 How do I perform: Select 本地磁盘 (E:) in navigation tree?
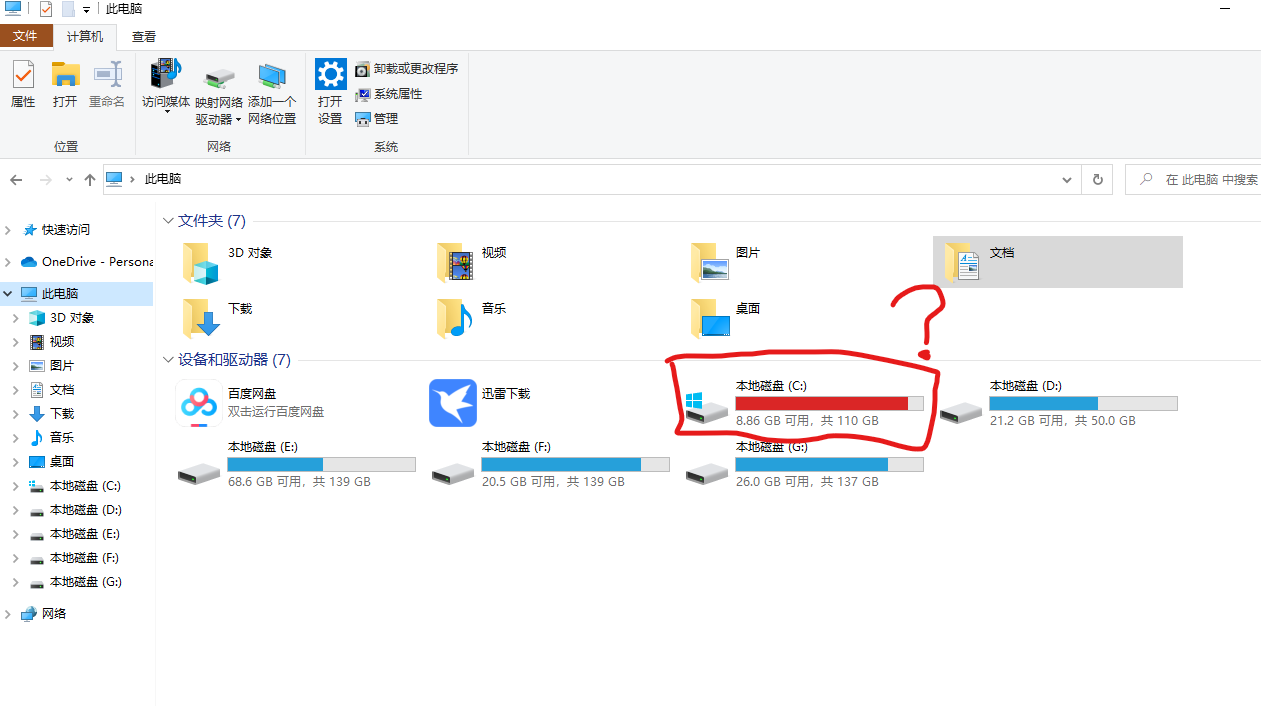click(75, 534)
